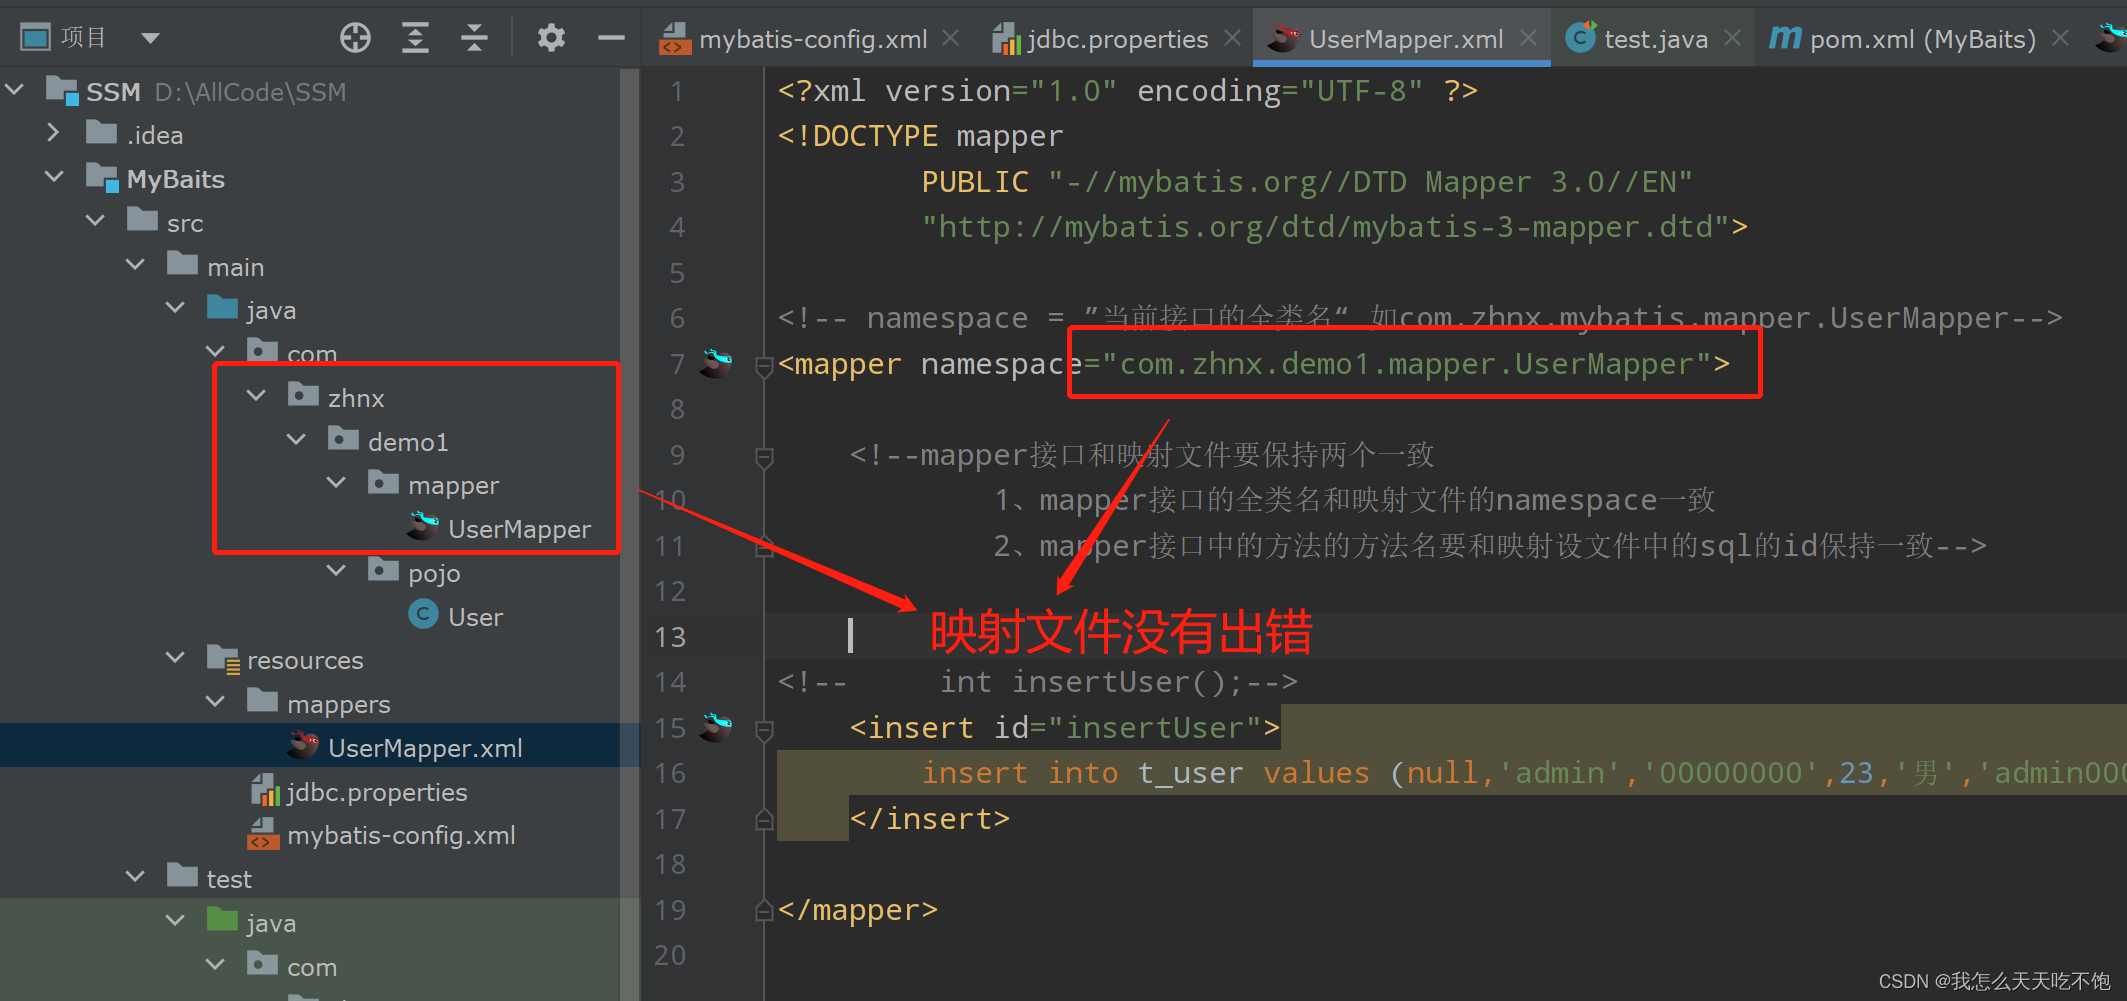Collapse the zhnx package
The image size is (2127, 1001).
tap(256, 396)
